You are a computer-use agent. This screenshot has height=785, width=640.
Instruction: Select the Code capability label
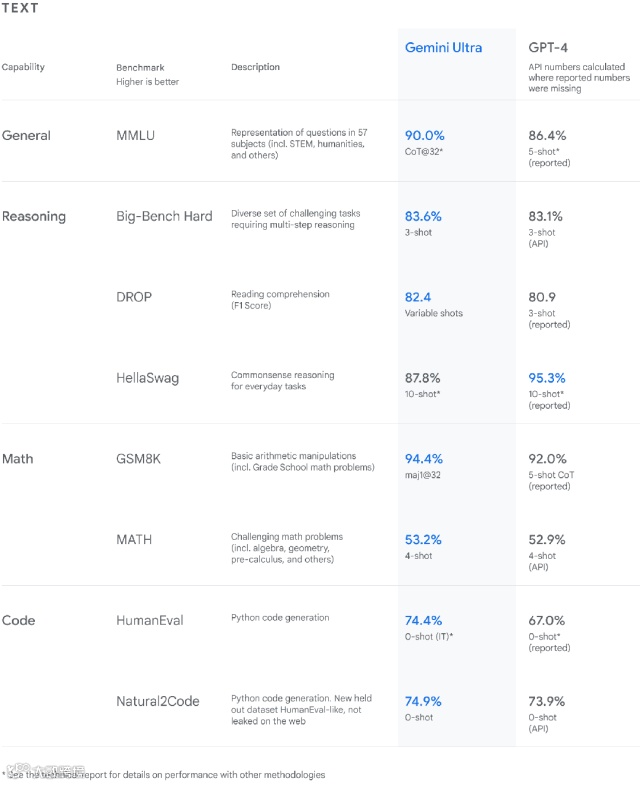click(x=19, y=620)
